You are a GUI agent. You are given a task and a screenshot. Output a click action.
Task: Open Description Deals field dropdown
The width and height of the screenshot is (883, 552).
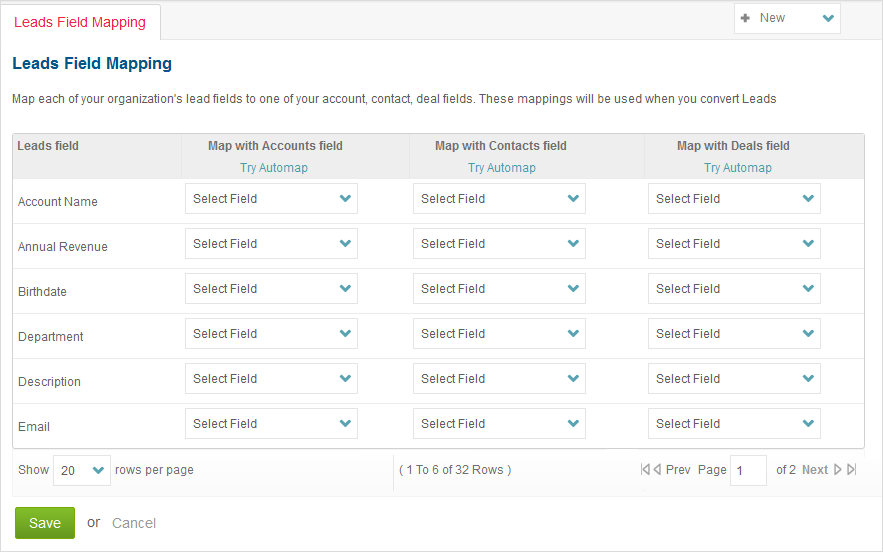(x=734, y=379)
